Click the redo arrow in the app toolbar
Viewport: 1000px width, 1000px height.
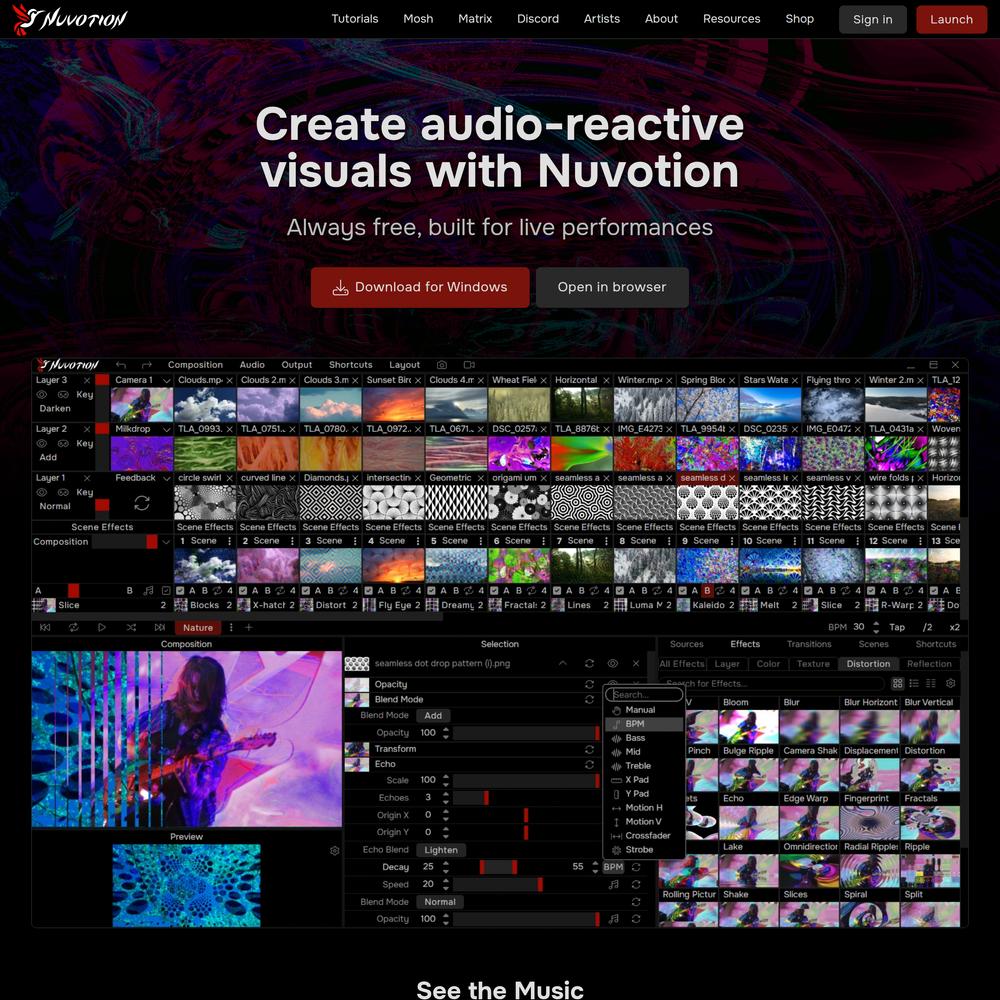pos(147,365)
